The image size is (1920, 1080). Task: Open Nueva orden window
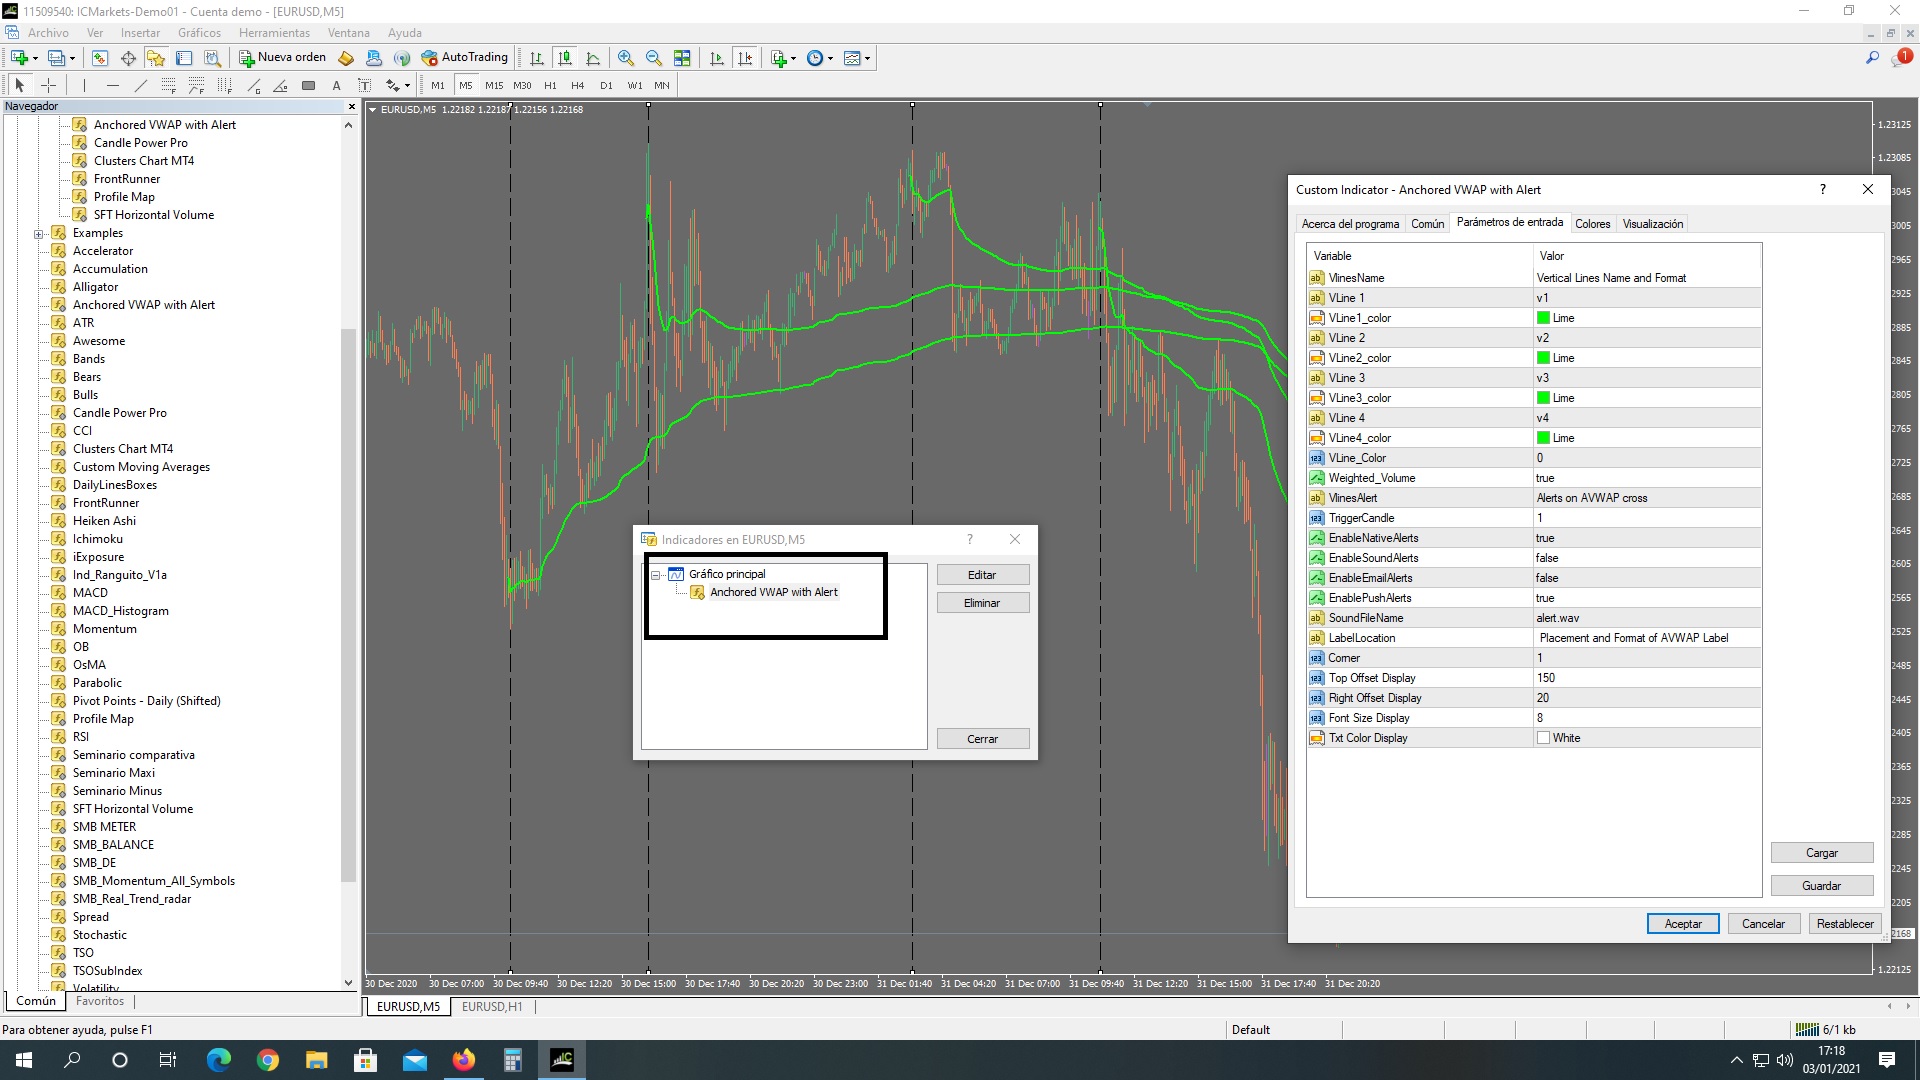point(283,58)
